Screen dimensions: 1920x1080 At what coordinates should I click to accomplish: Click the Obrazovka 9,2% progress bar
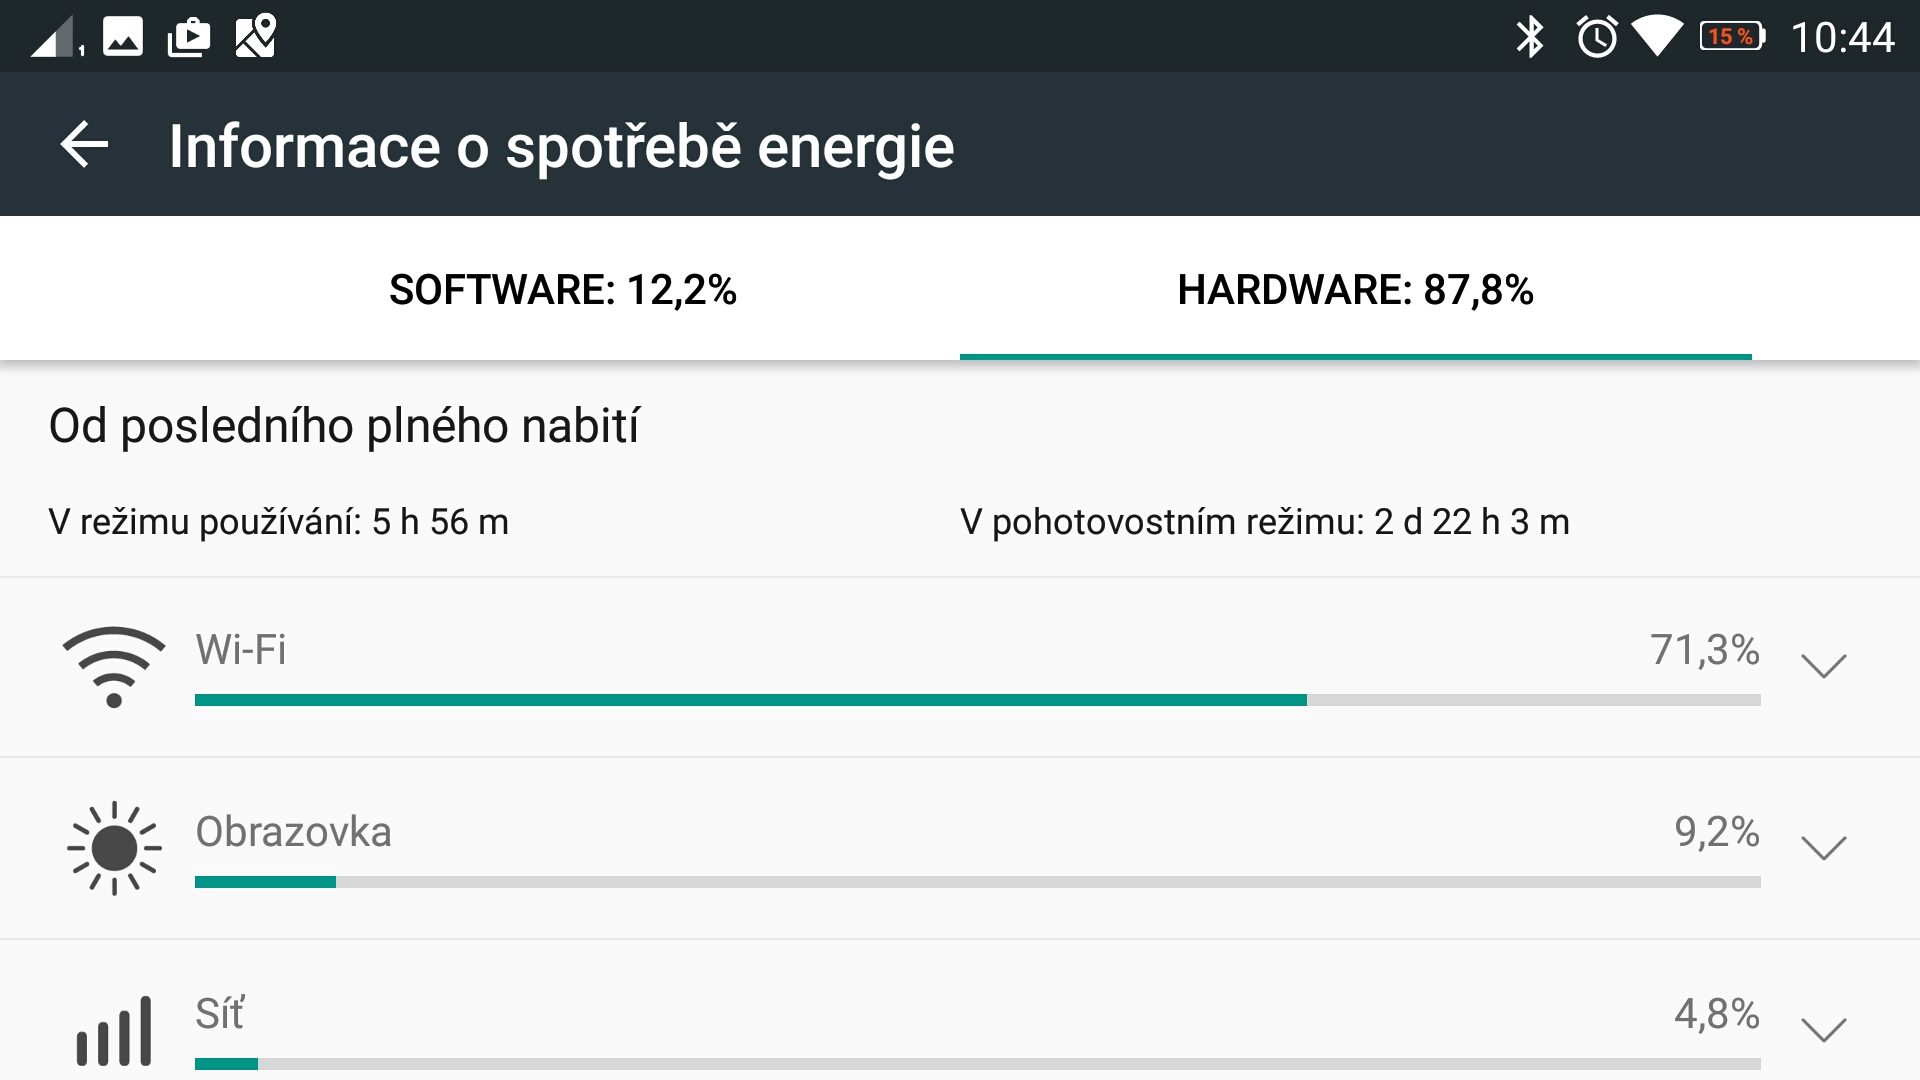pyautogui.click(x=977, y=882)
